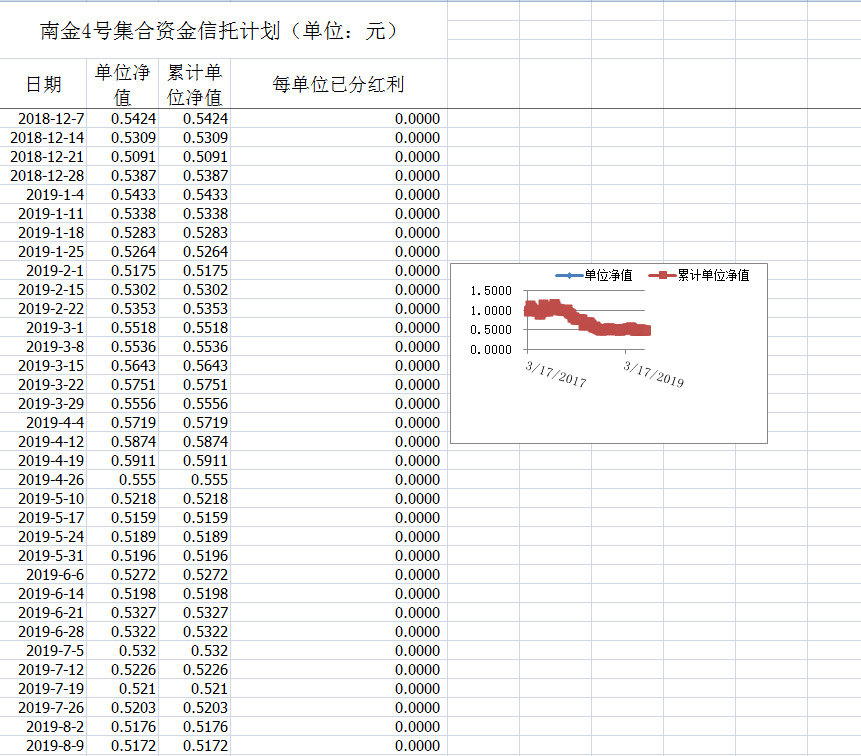Select 累计单位净值 value 0.5874 for 2019-4-12
The height and width of the screenshot is (756, 861).
pos(194,441)
